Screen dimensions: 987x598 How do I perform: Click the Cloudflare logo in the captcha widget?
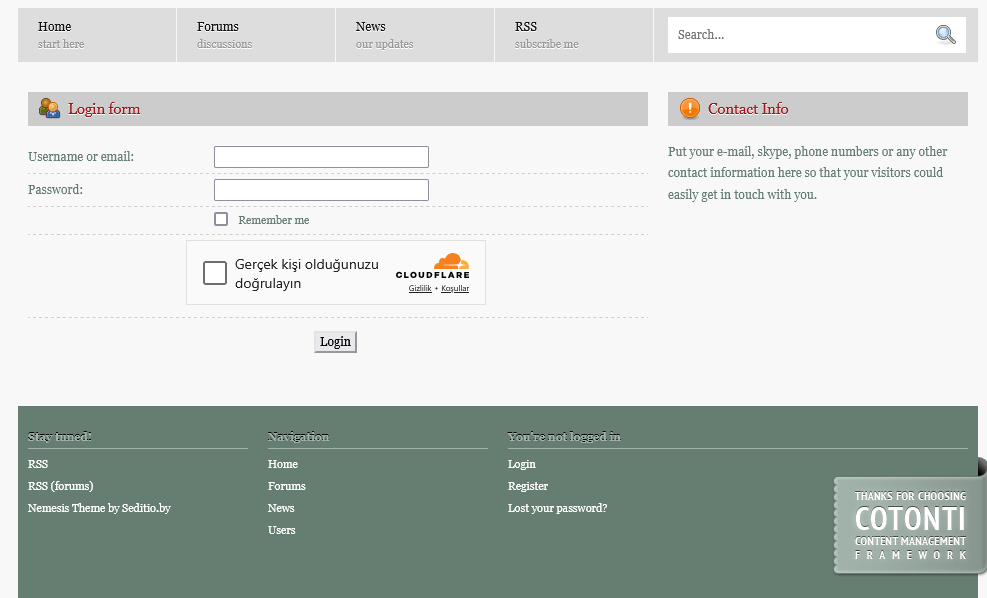[433, 266]
